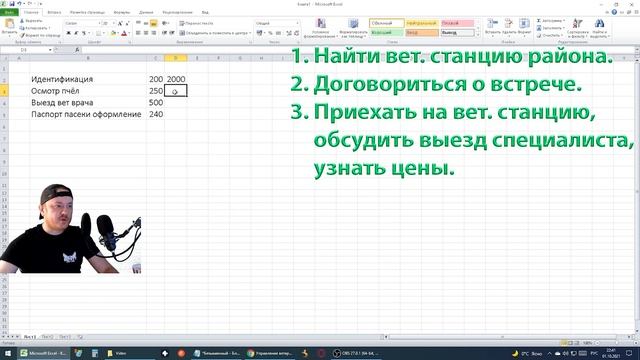Apply comma thousands separator style
This screenshot has width=640, height=360.
pyautogui.click(x=278, y=33)
